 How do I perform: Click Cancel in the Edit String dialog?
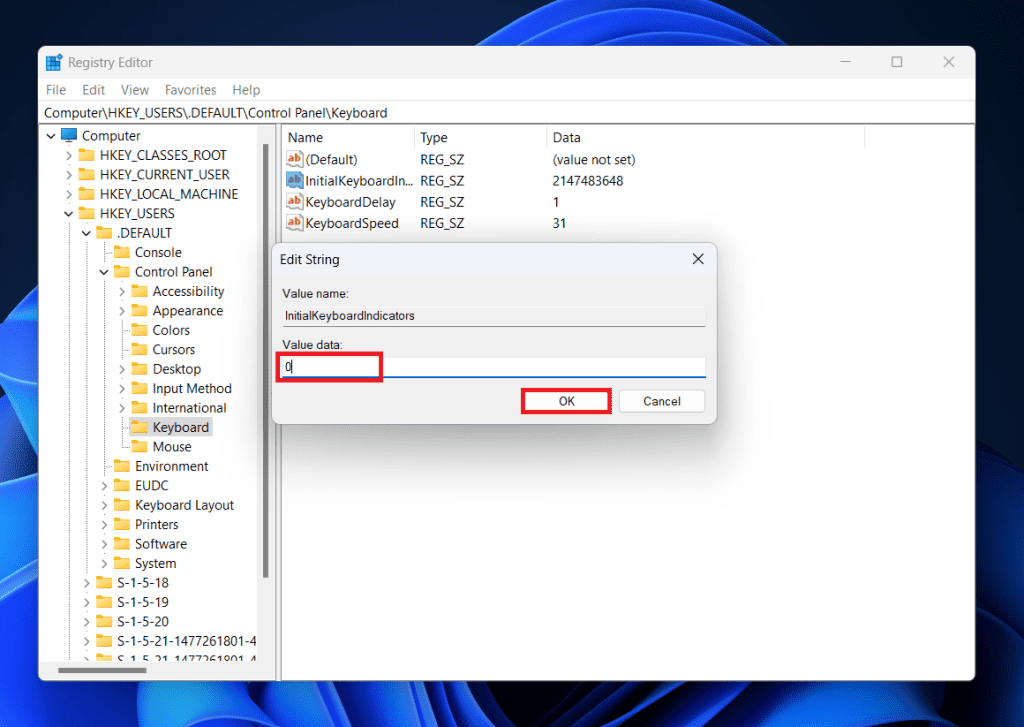tap(661, 400)
